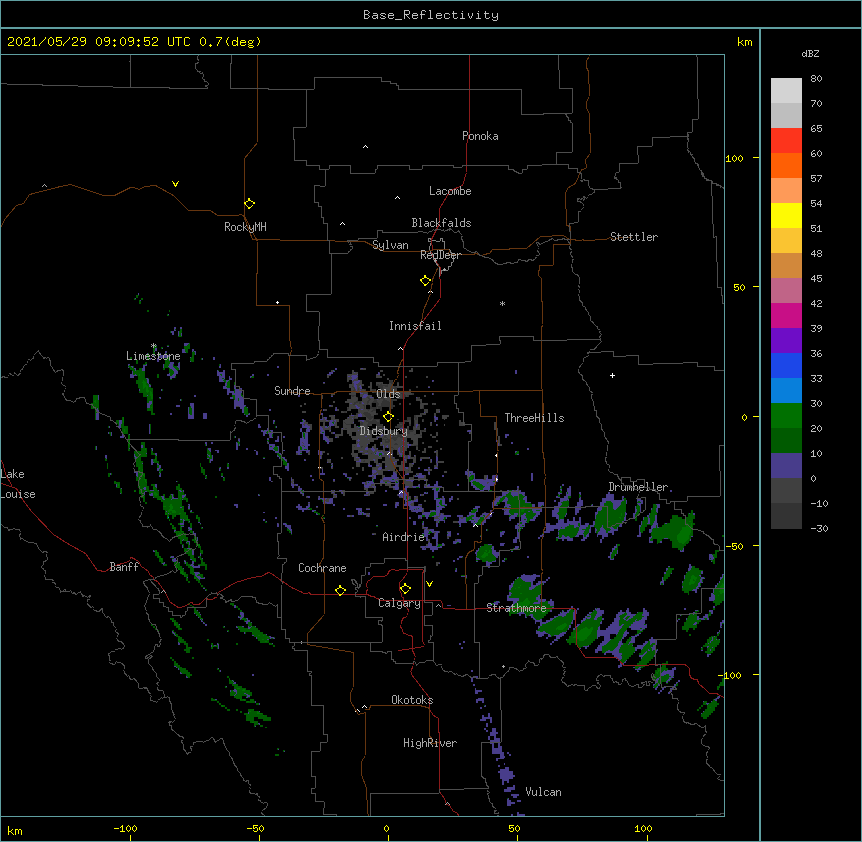Click the white plus marker north of Drumheller

click(x=612, y=375)
